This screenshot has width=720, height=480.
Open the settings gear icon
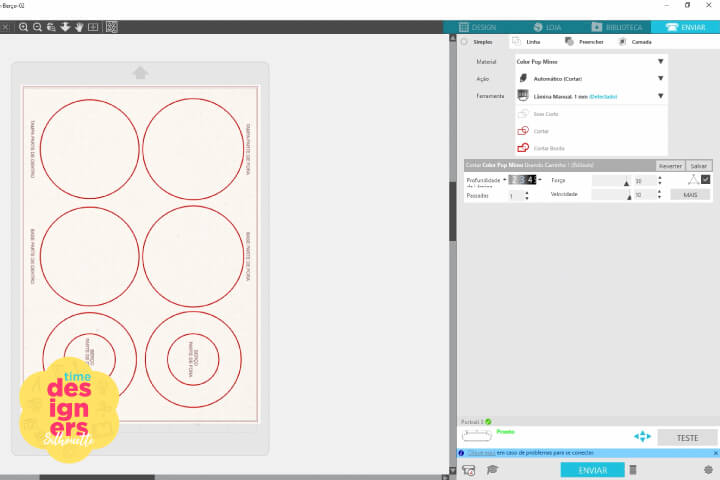(x=708, y=470)
